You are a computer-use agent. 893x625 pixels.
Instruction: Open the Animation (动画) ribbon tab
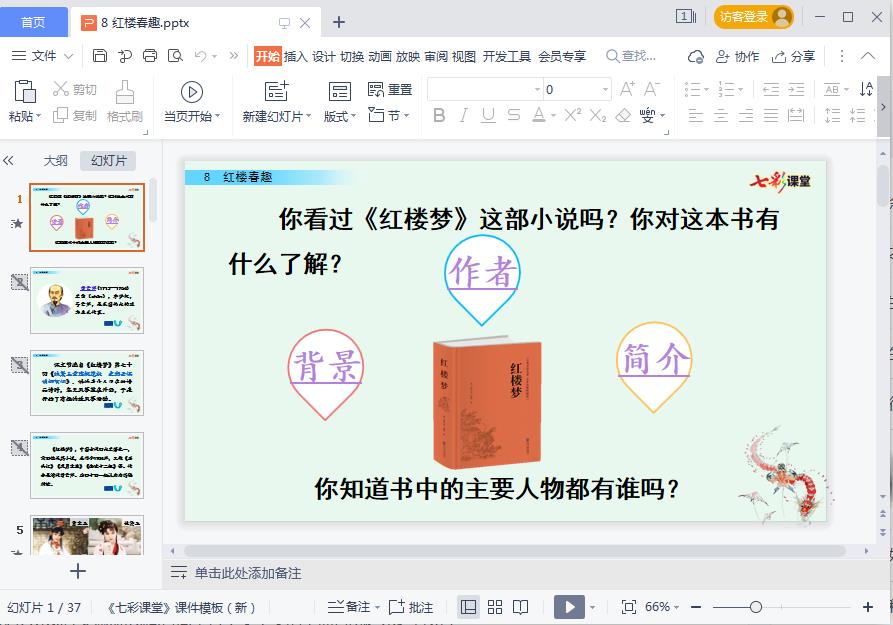click(379, 56)
